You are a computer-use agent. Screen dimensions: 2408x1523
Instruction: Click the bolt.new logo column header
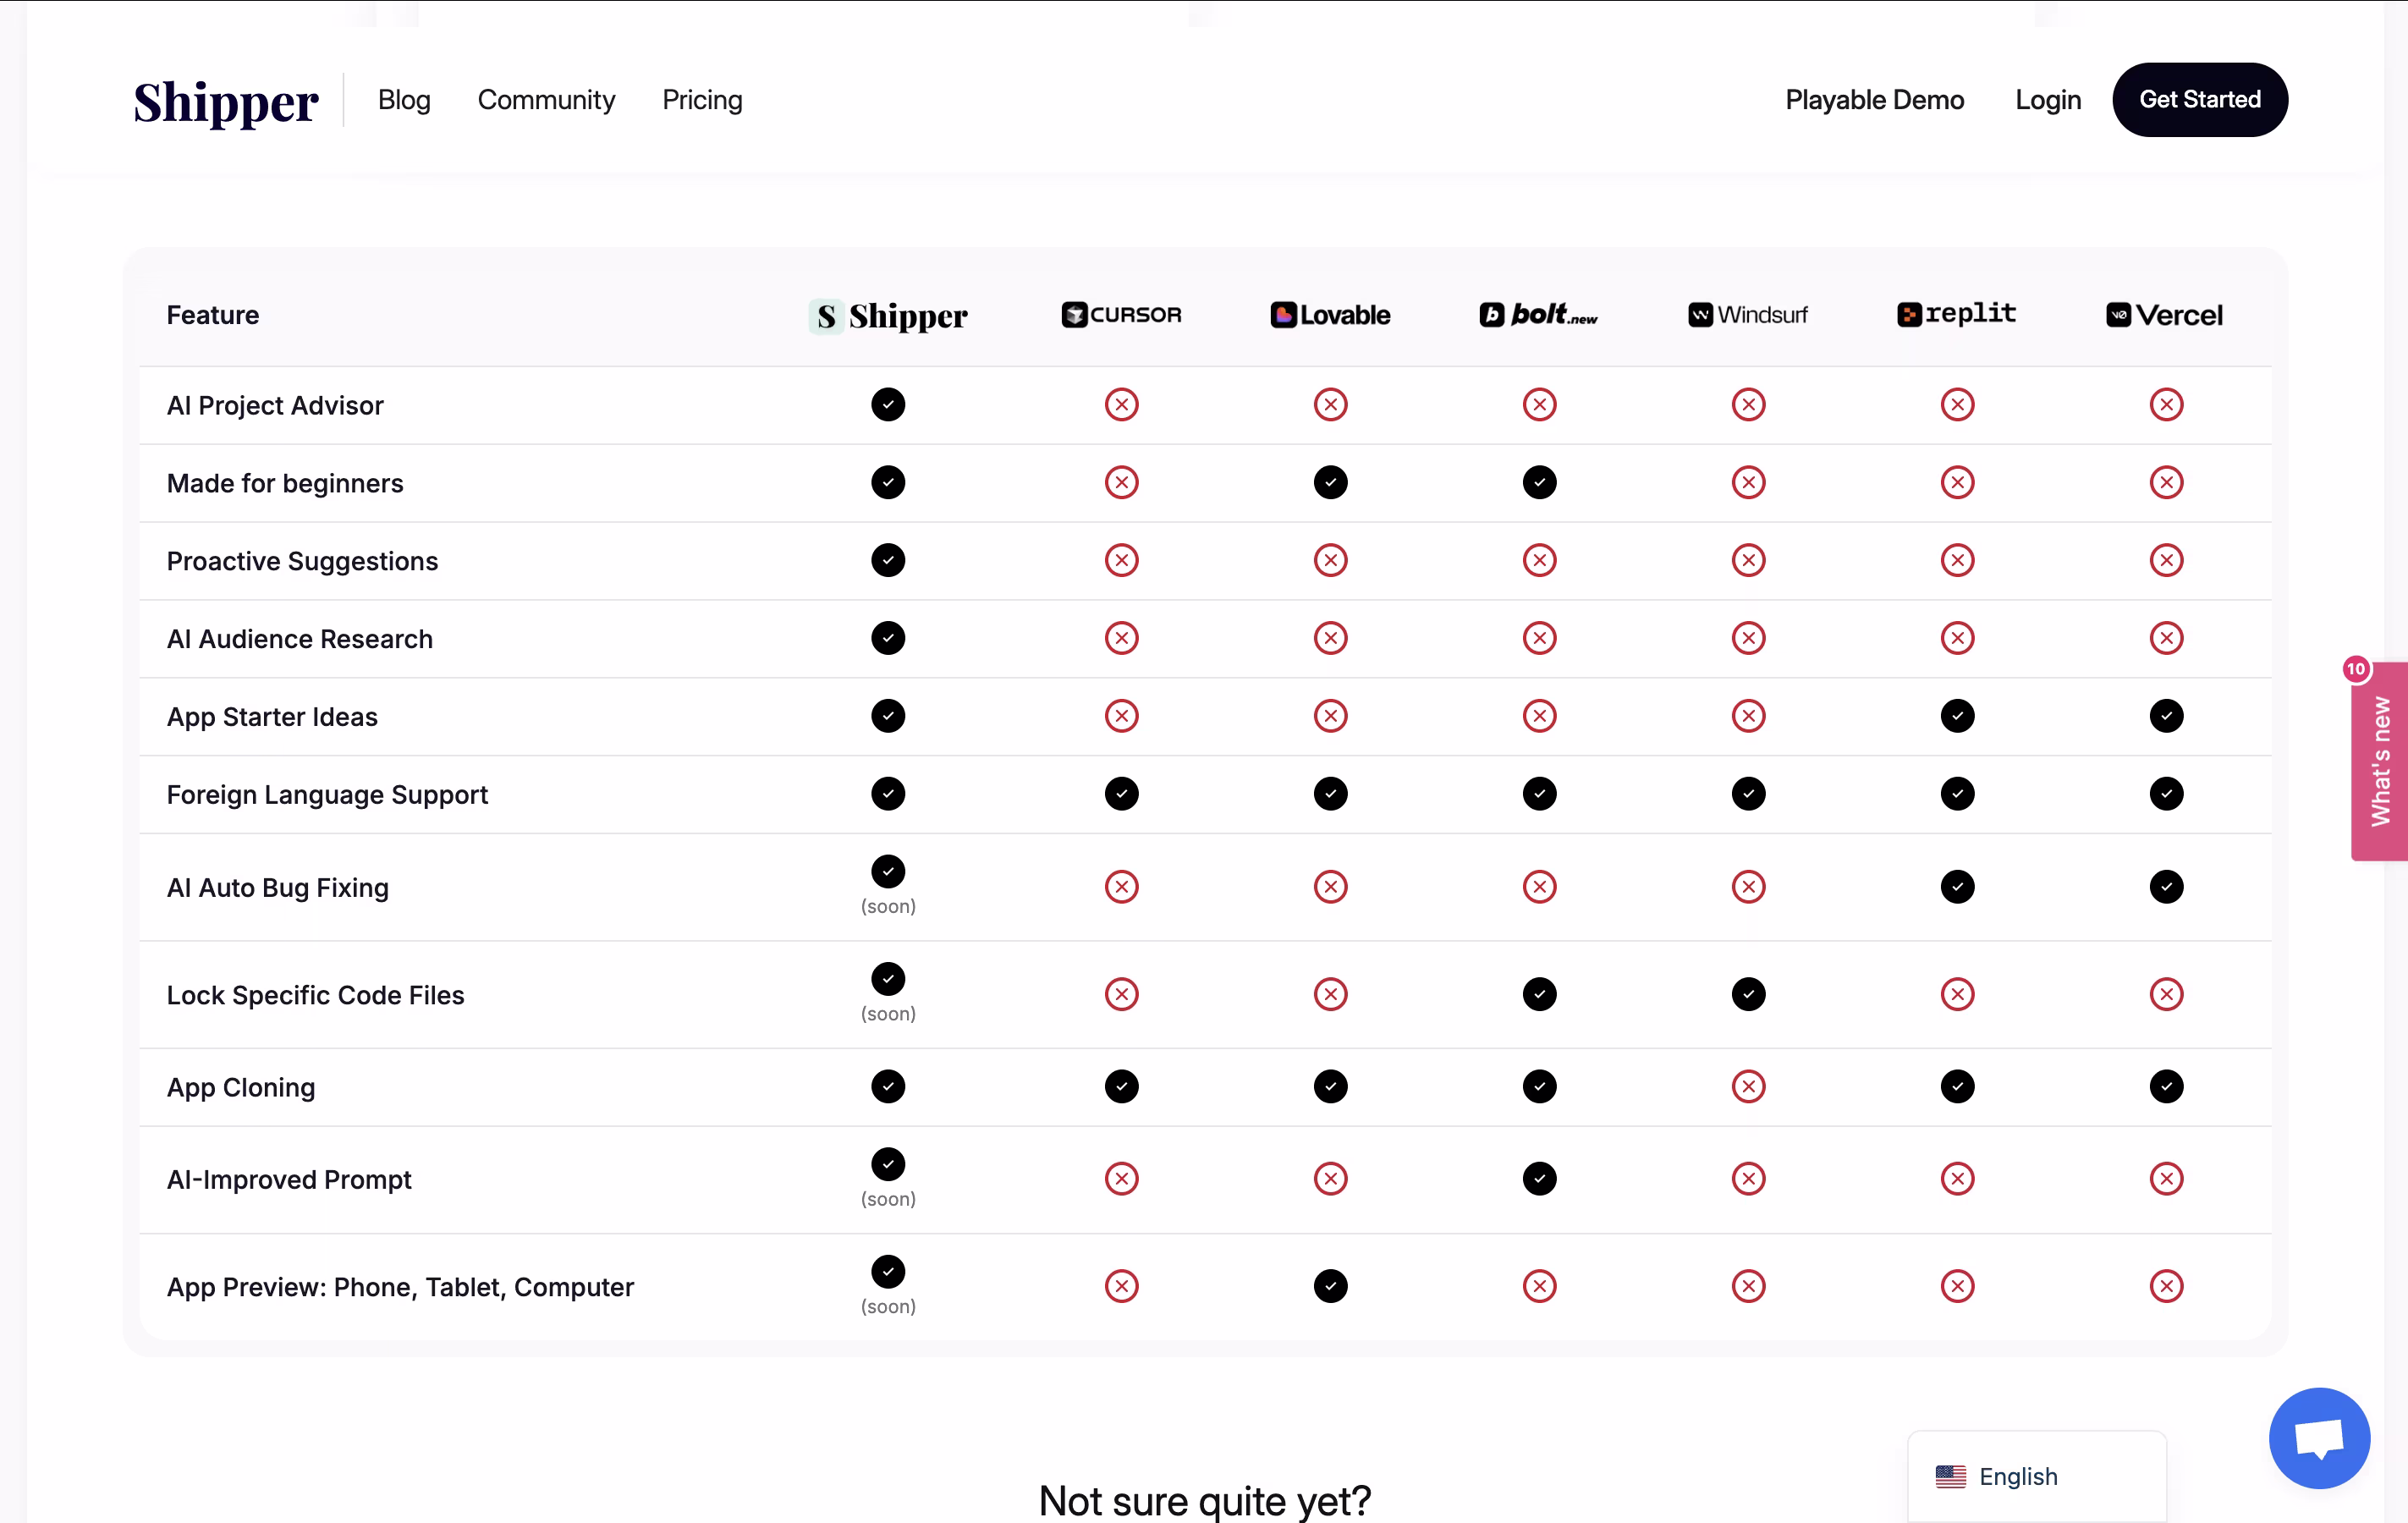(x=1538, y=315)
